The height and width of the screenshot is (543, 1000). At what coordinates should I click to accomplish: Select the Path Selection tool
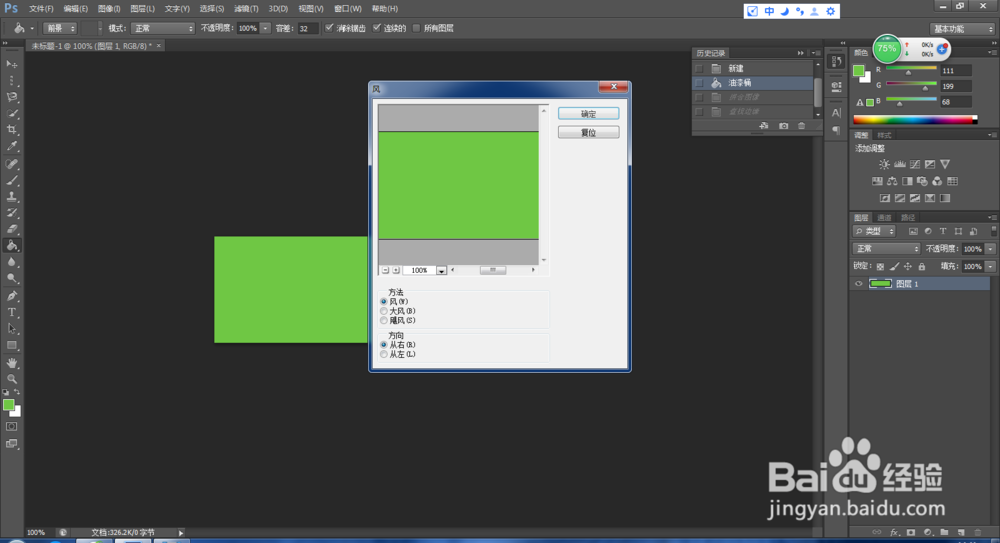11,329
